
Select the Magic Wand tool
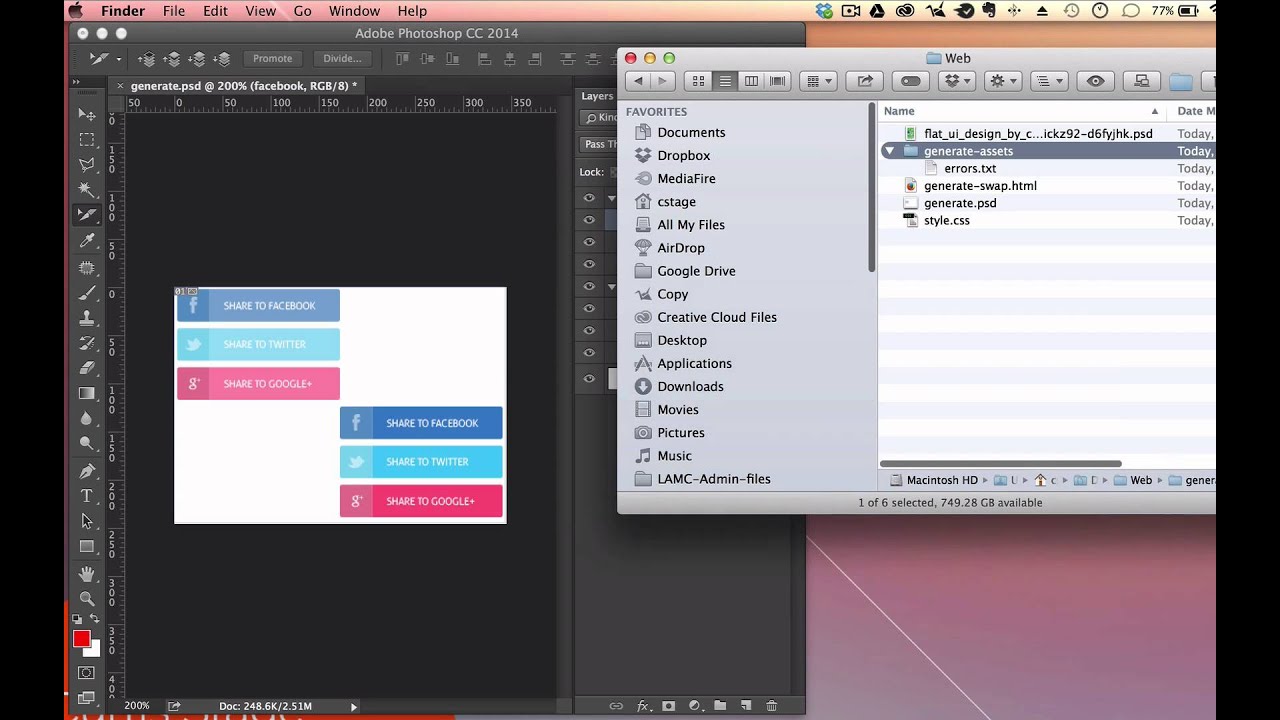coord(87,189)
